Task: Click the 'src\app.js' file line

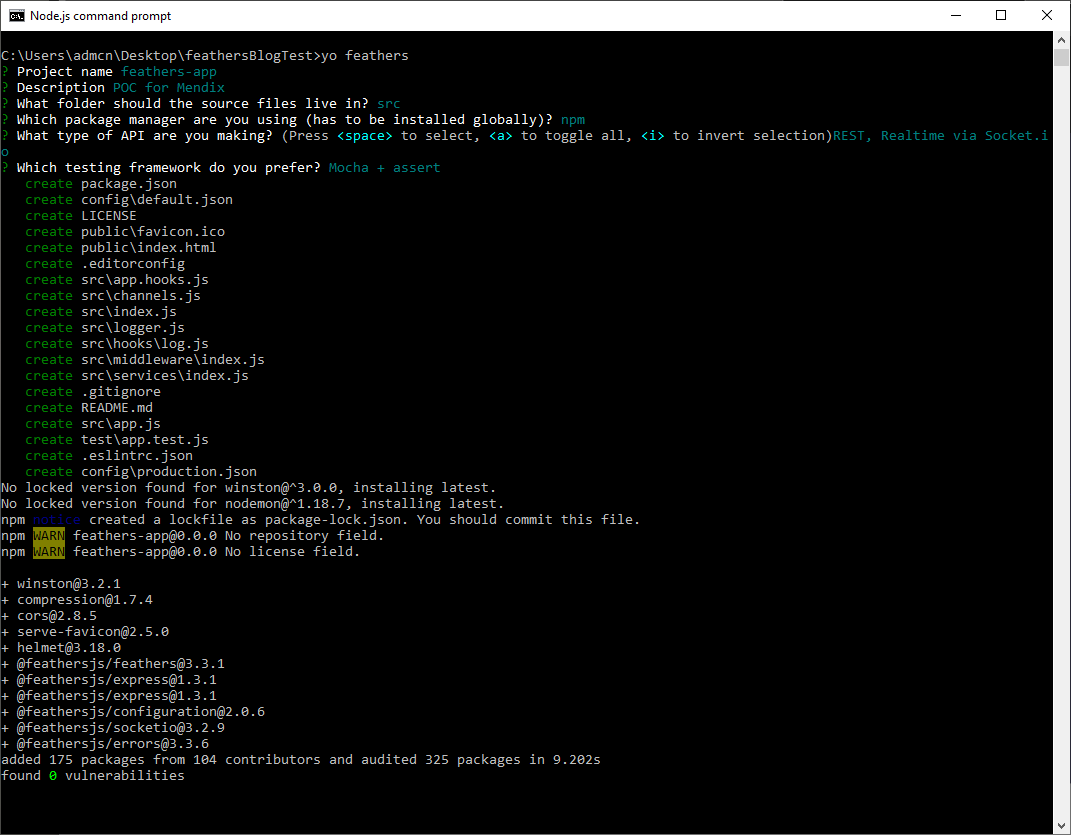Action: click(x=93, y=424)
